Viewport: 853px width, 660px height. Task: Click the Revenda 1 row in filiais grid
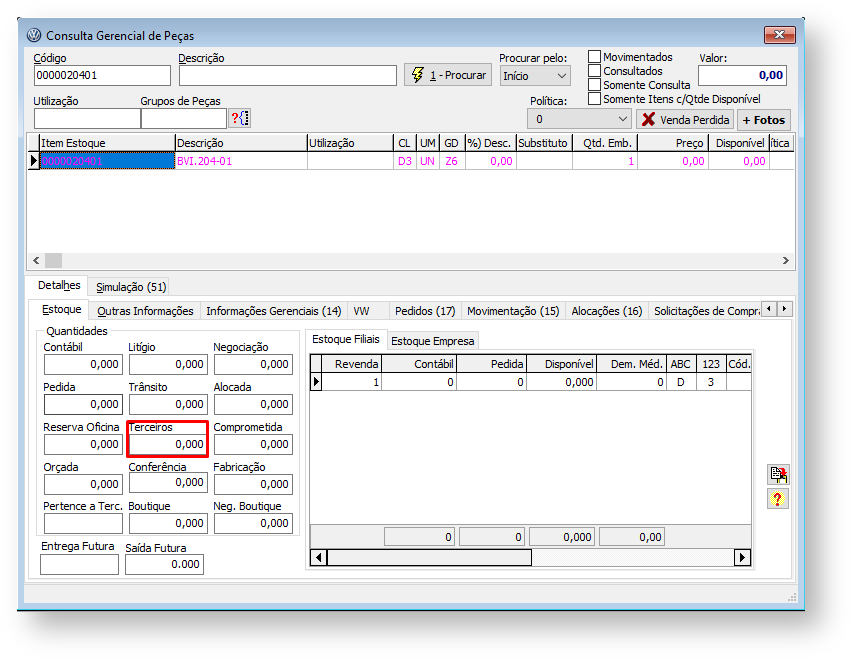(530, 382)
